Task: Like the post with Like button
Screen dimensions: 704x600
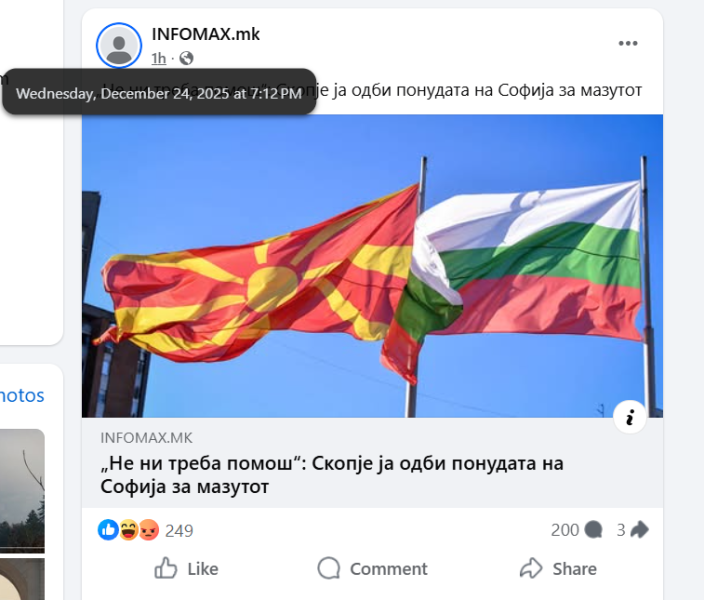Action: coord(186,569)
